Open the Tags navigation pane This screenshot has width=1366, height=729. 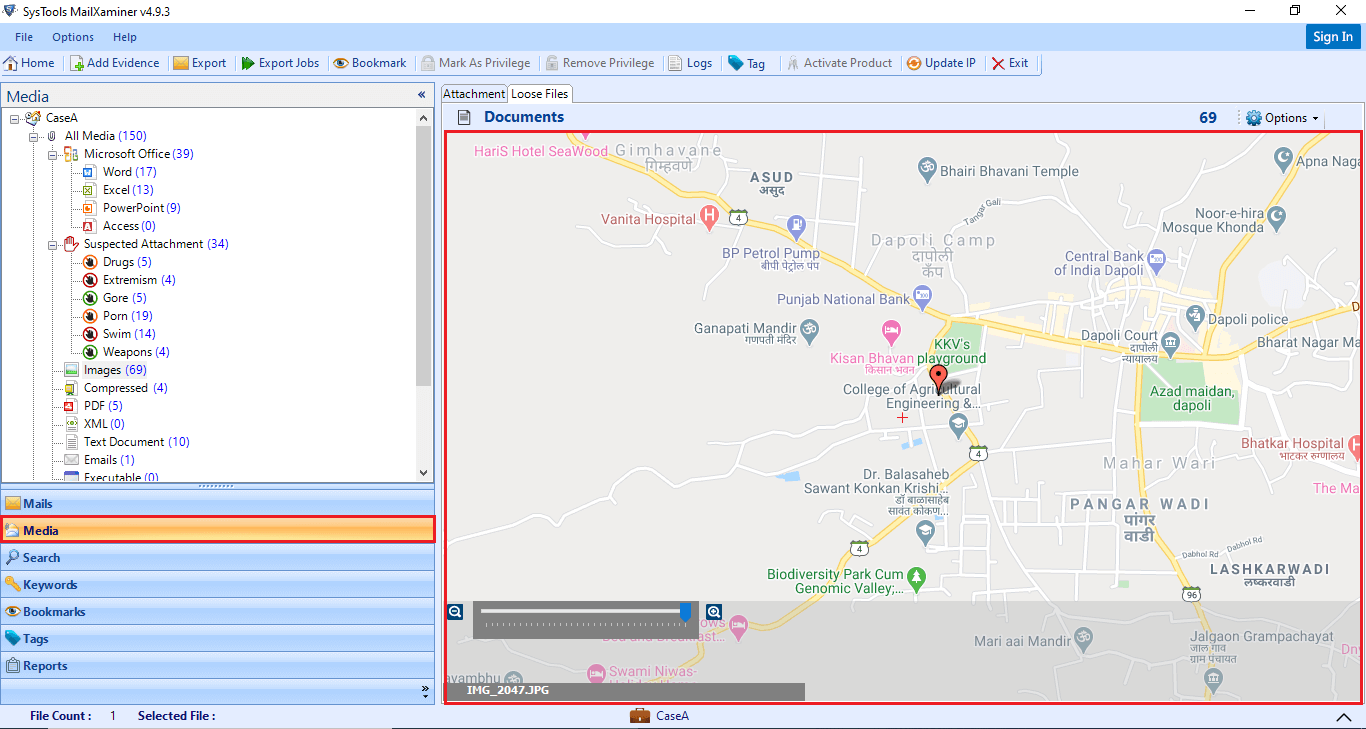218,639
